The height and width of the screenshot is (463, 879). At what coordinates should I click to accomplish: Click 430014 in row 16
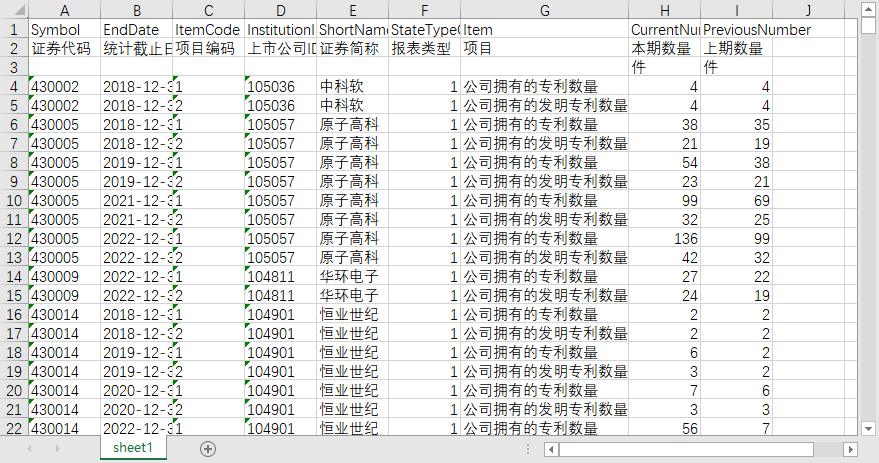pos(64,314)
